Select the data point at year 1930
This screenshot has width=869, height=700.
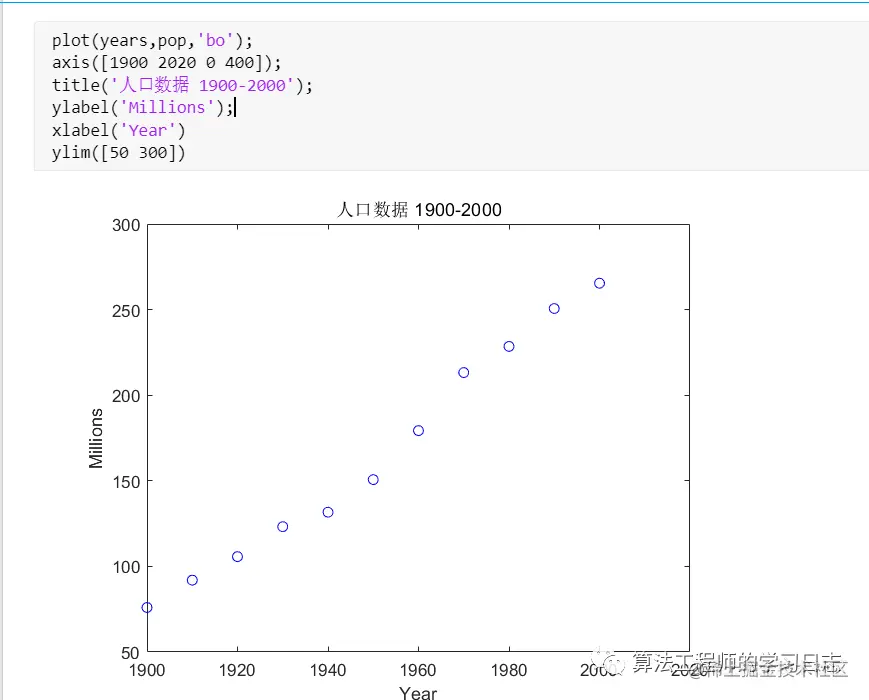(x=283, y=527)
